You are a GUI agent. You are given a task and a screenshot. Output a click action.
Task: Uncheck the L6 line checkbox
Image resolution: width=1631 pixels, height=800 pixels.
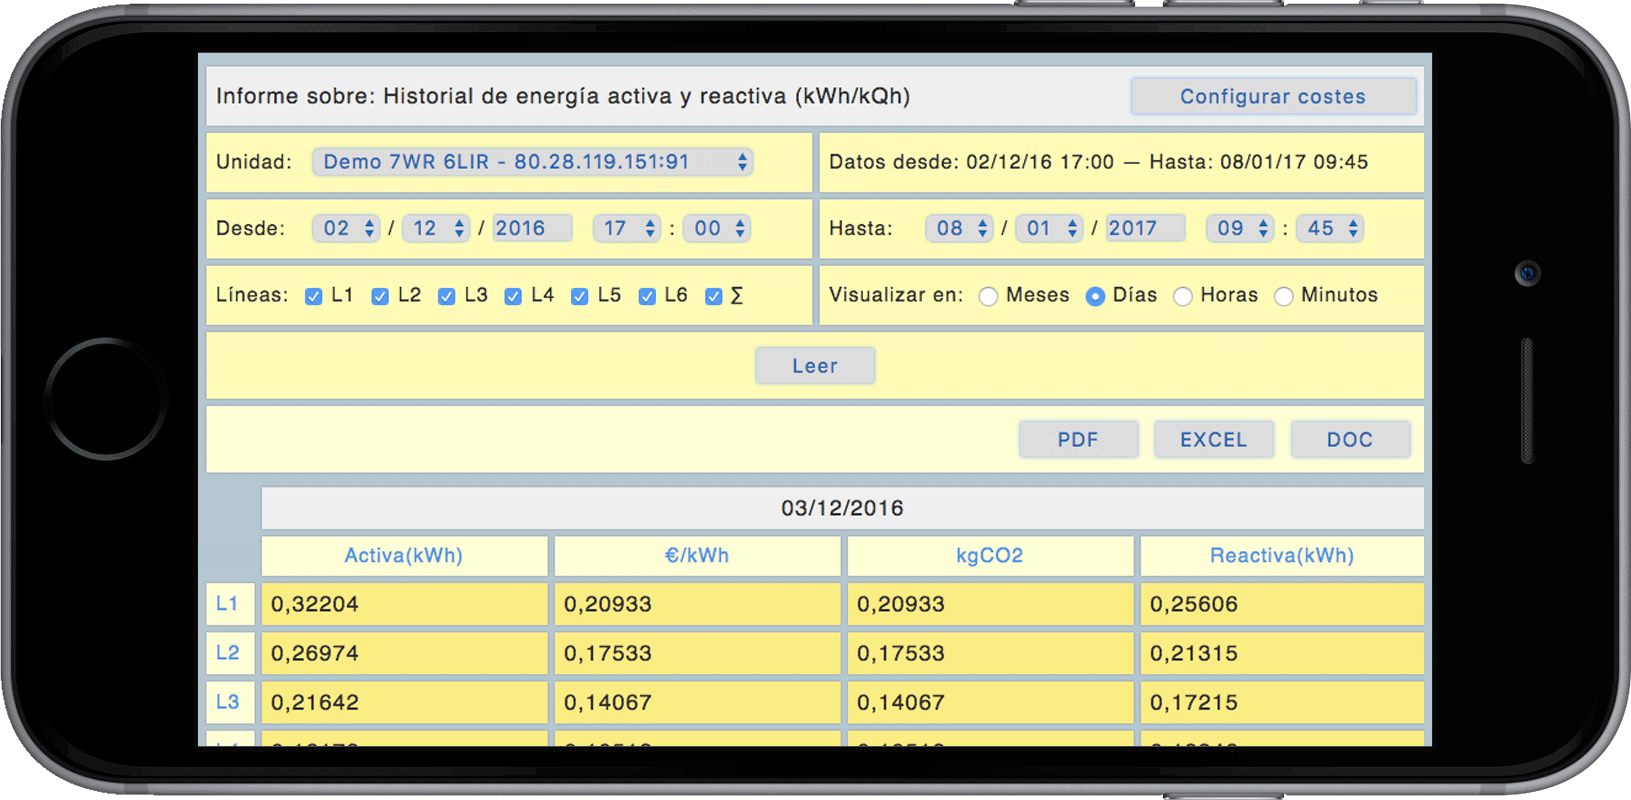[x=647, y=296]
